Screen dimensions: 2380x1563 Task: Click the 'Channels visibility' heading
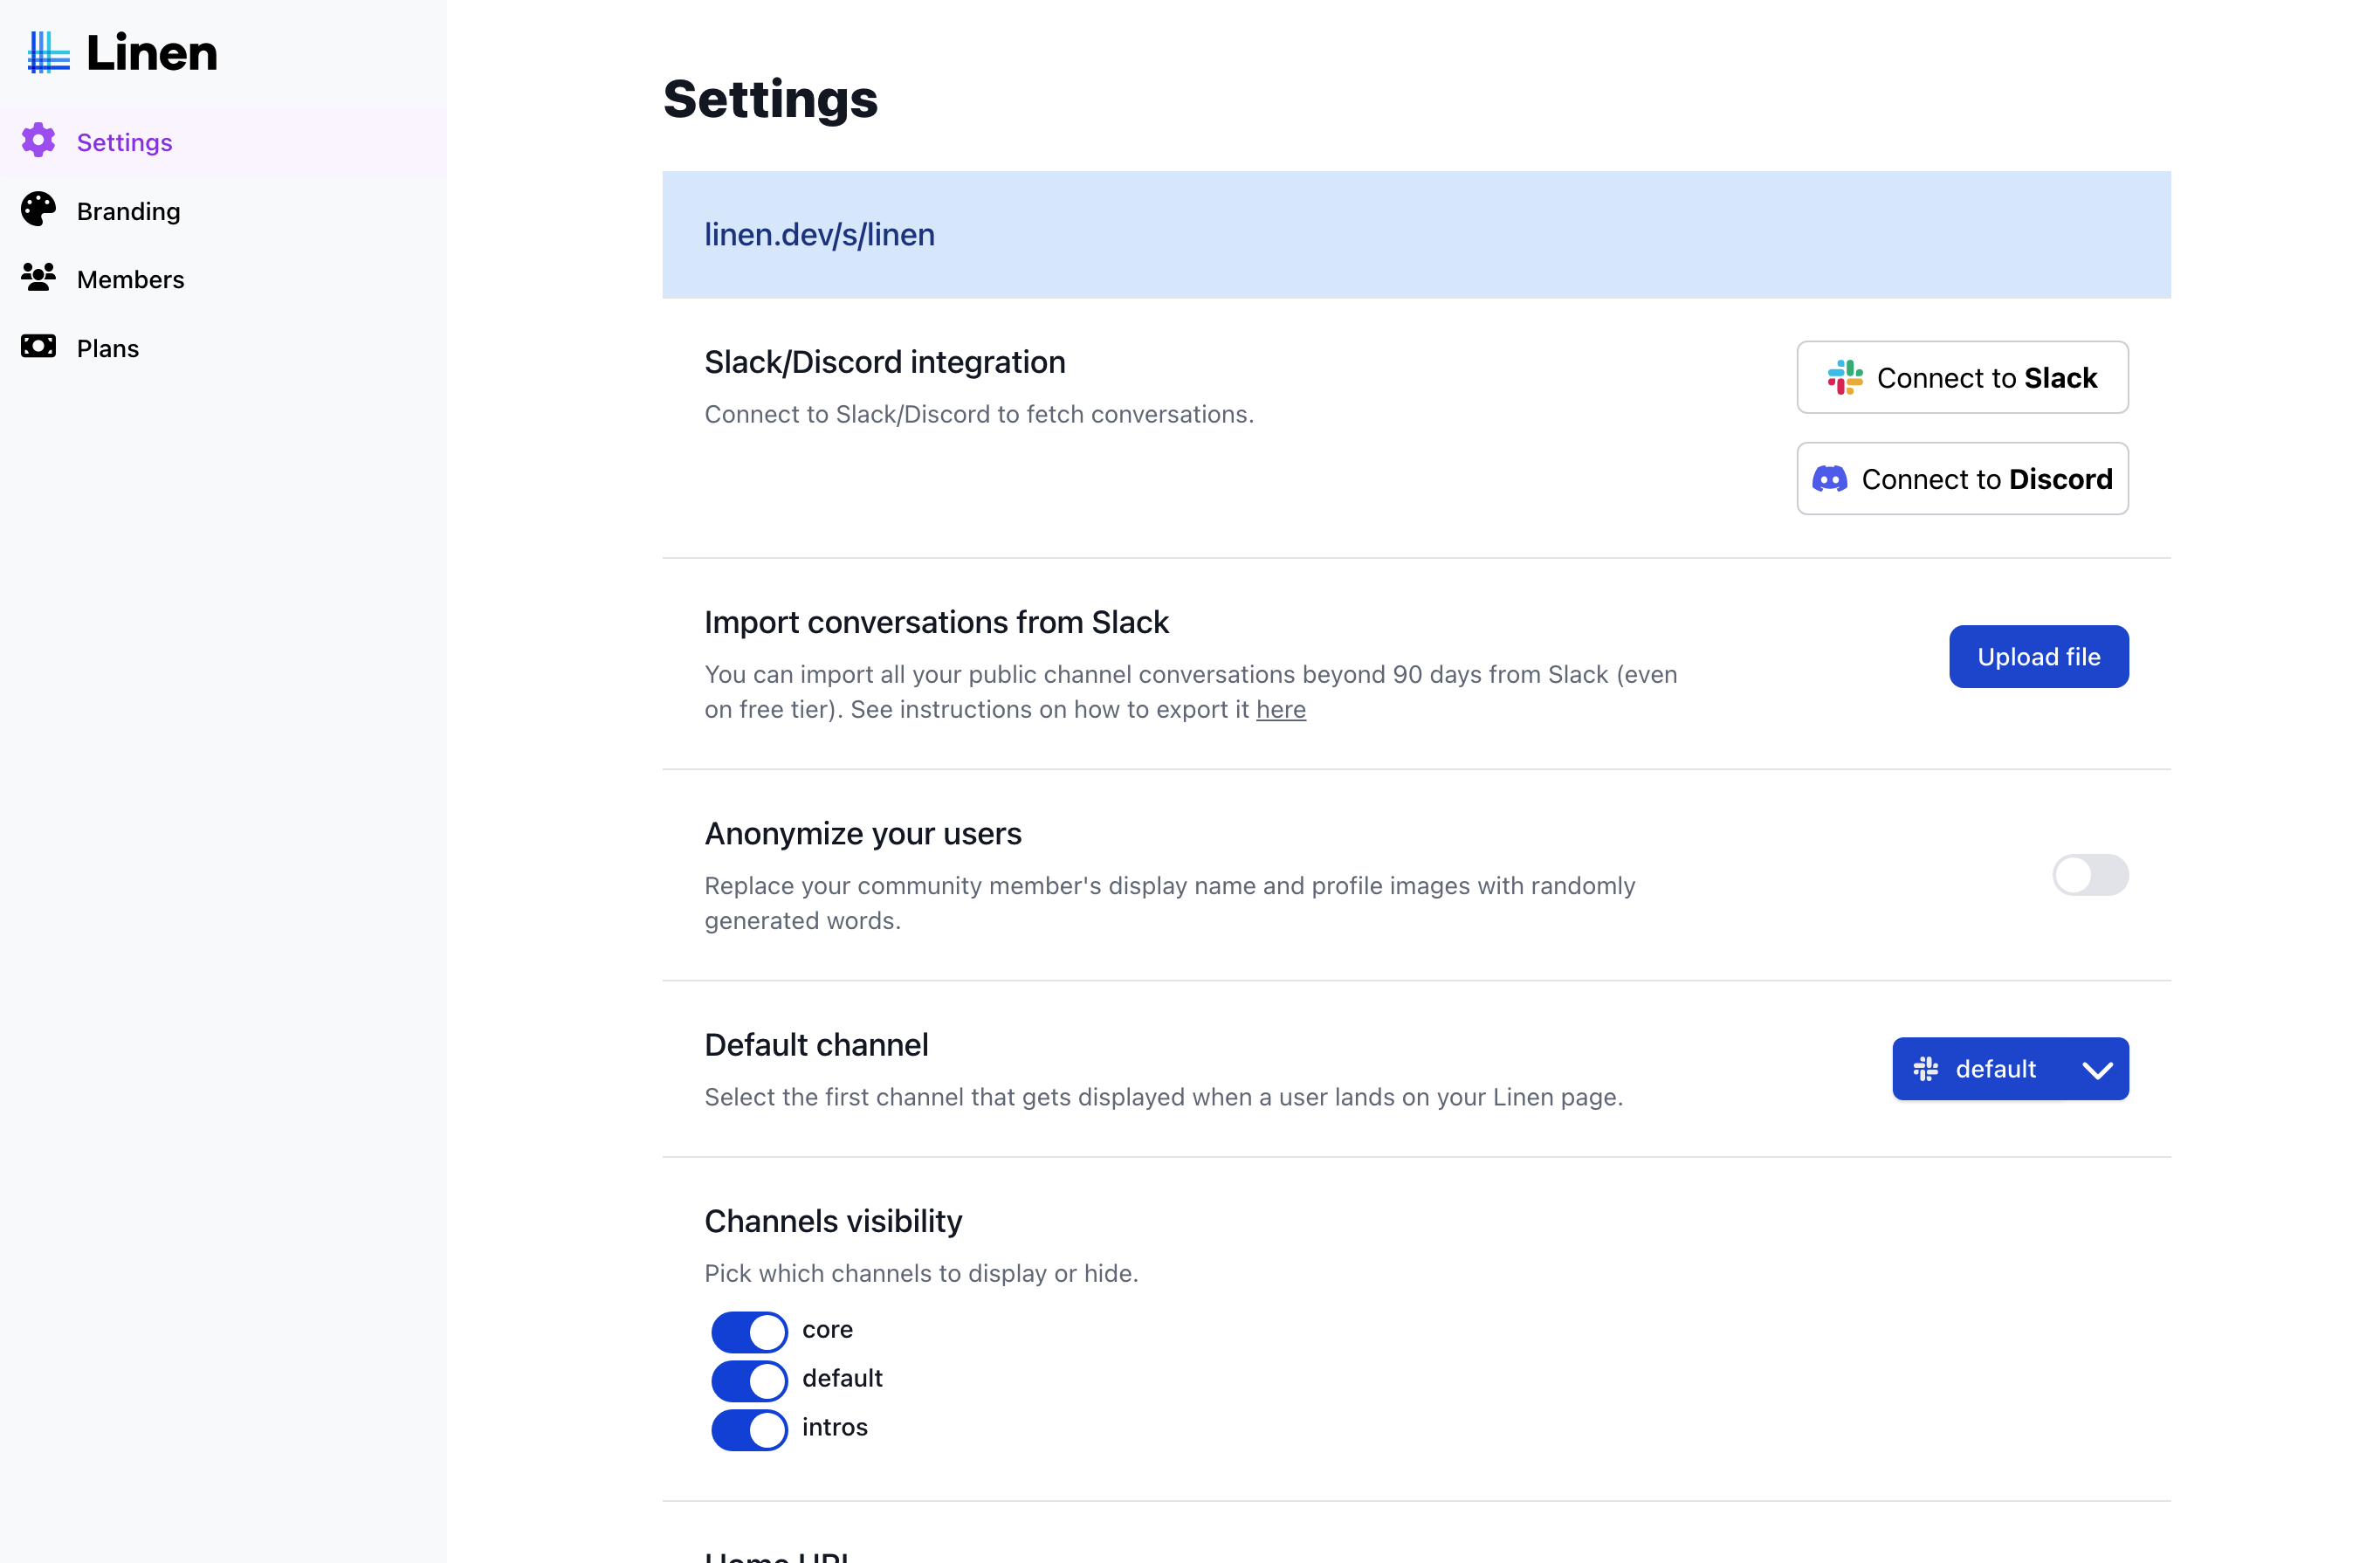pyautogui.click(x=833, y=1221)
